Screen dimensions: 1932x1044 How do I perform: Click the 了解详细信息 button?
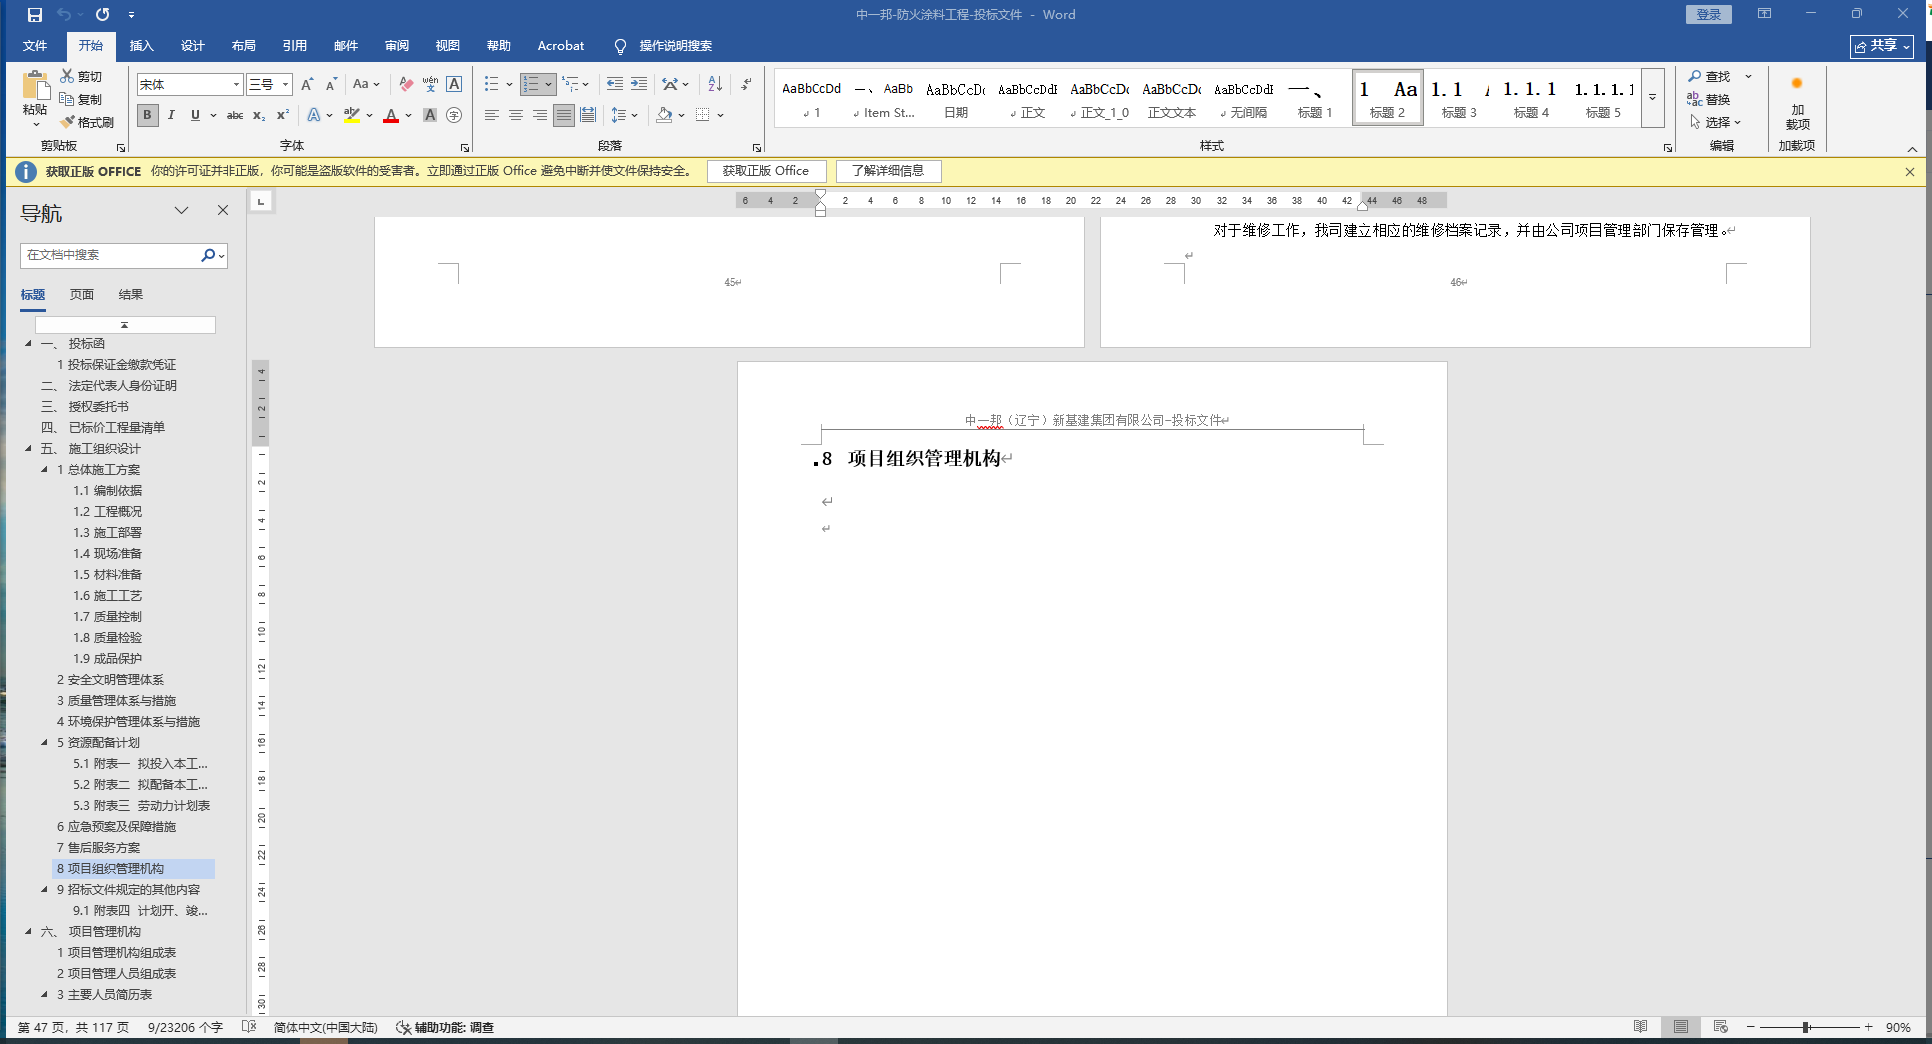click(888, 171)
